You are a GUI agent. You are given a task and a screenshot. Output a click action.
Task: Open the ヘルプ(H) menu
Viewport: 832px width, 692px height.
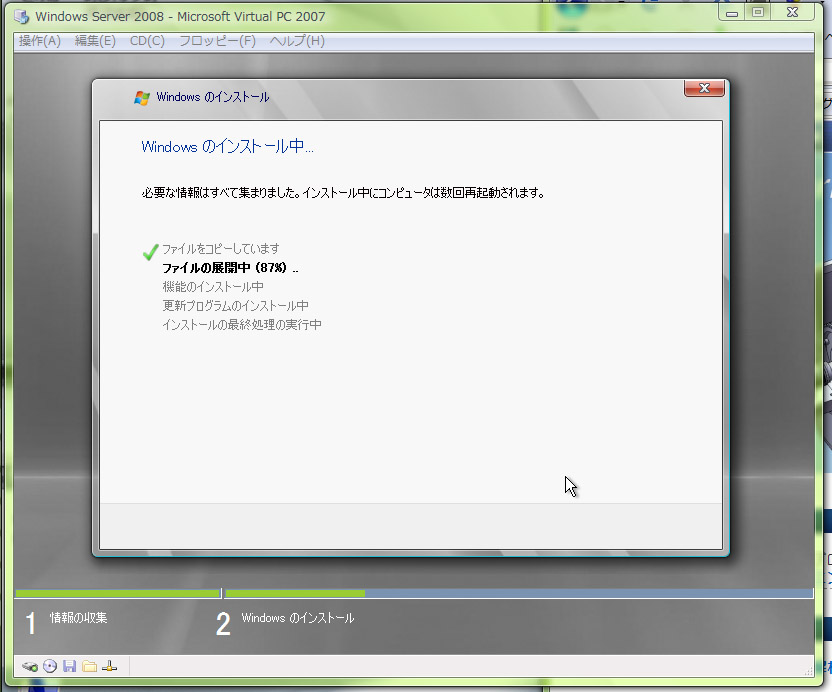[297, 41]
